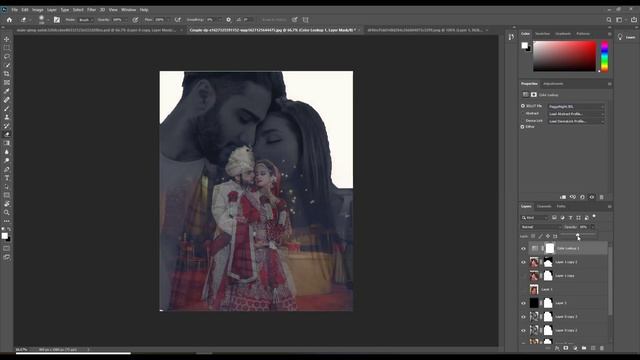Open smoothing options gear icon
Screen dimensions: 640x360
coord(228,20)
